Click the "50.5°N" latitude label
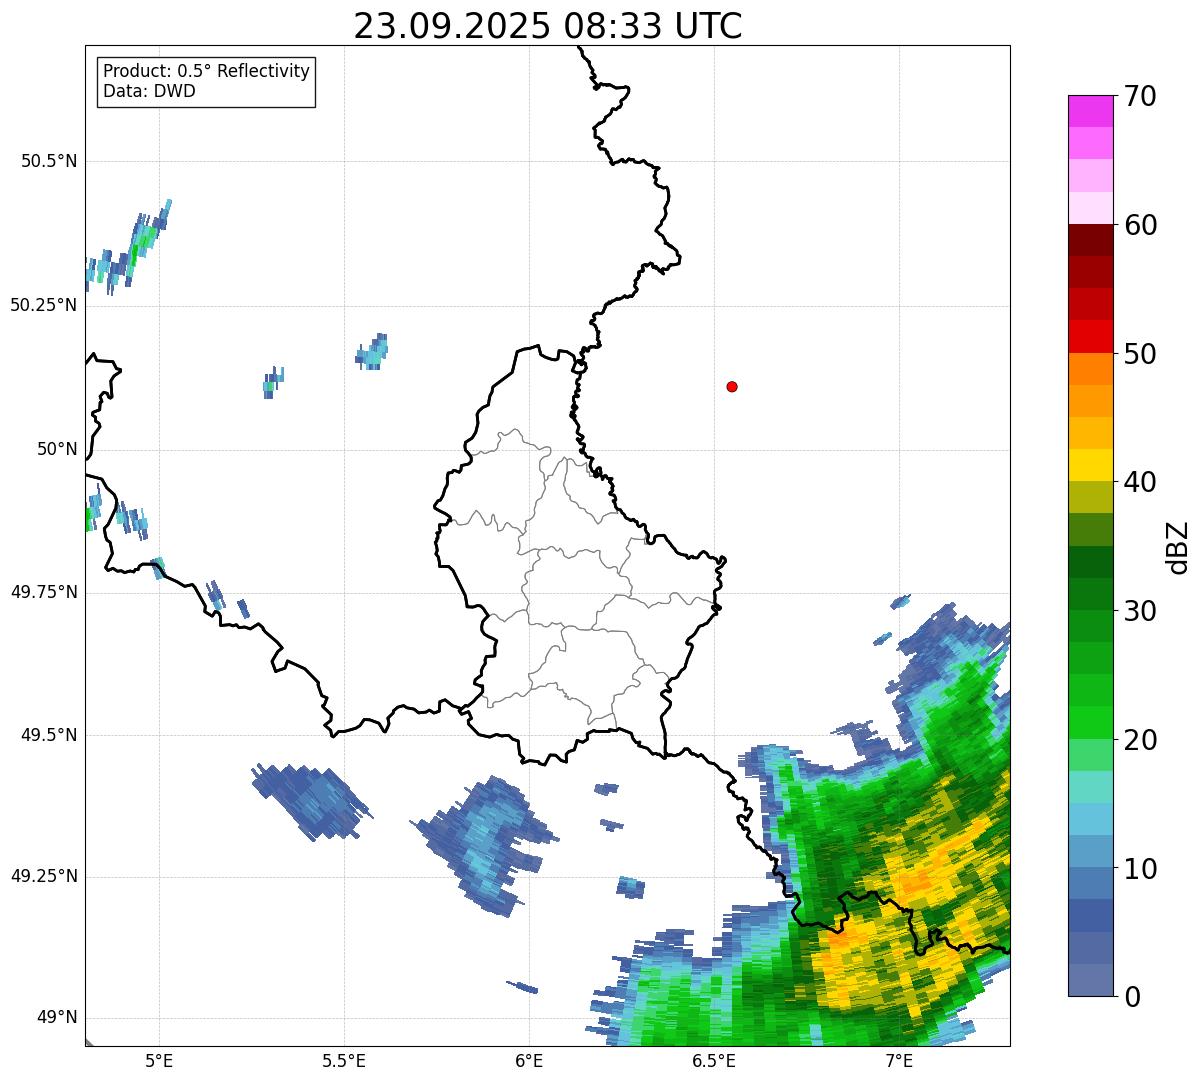The image size is (1202, 1081). pyautogui.click(x=49, y=161)
